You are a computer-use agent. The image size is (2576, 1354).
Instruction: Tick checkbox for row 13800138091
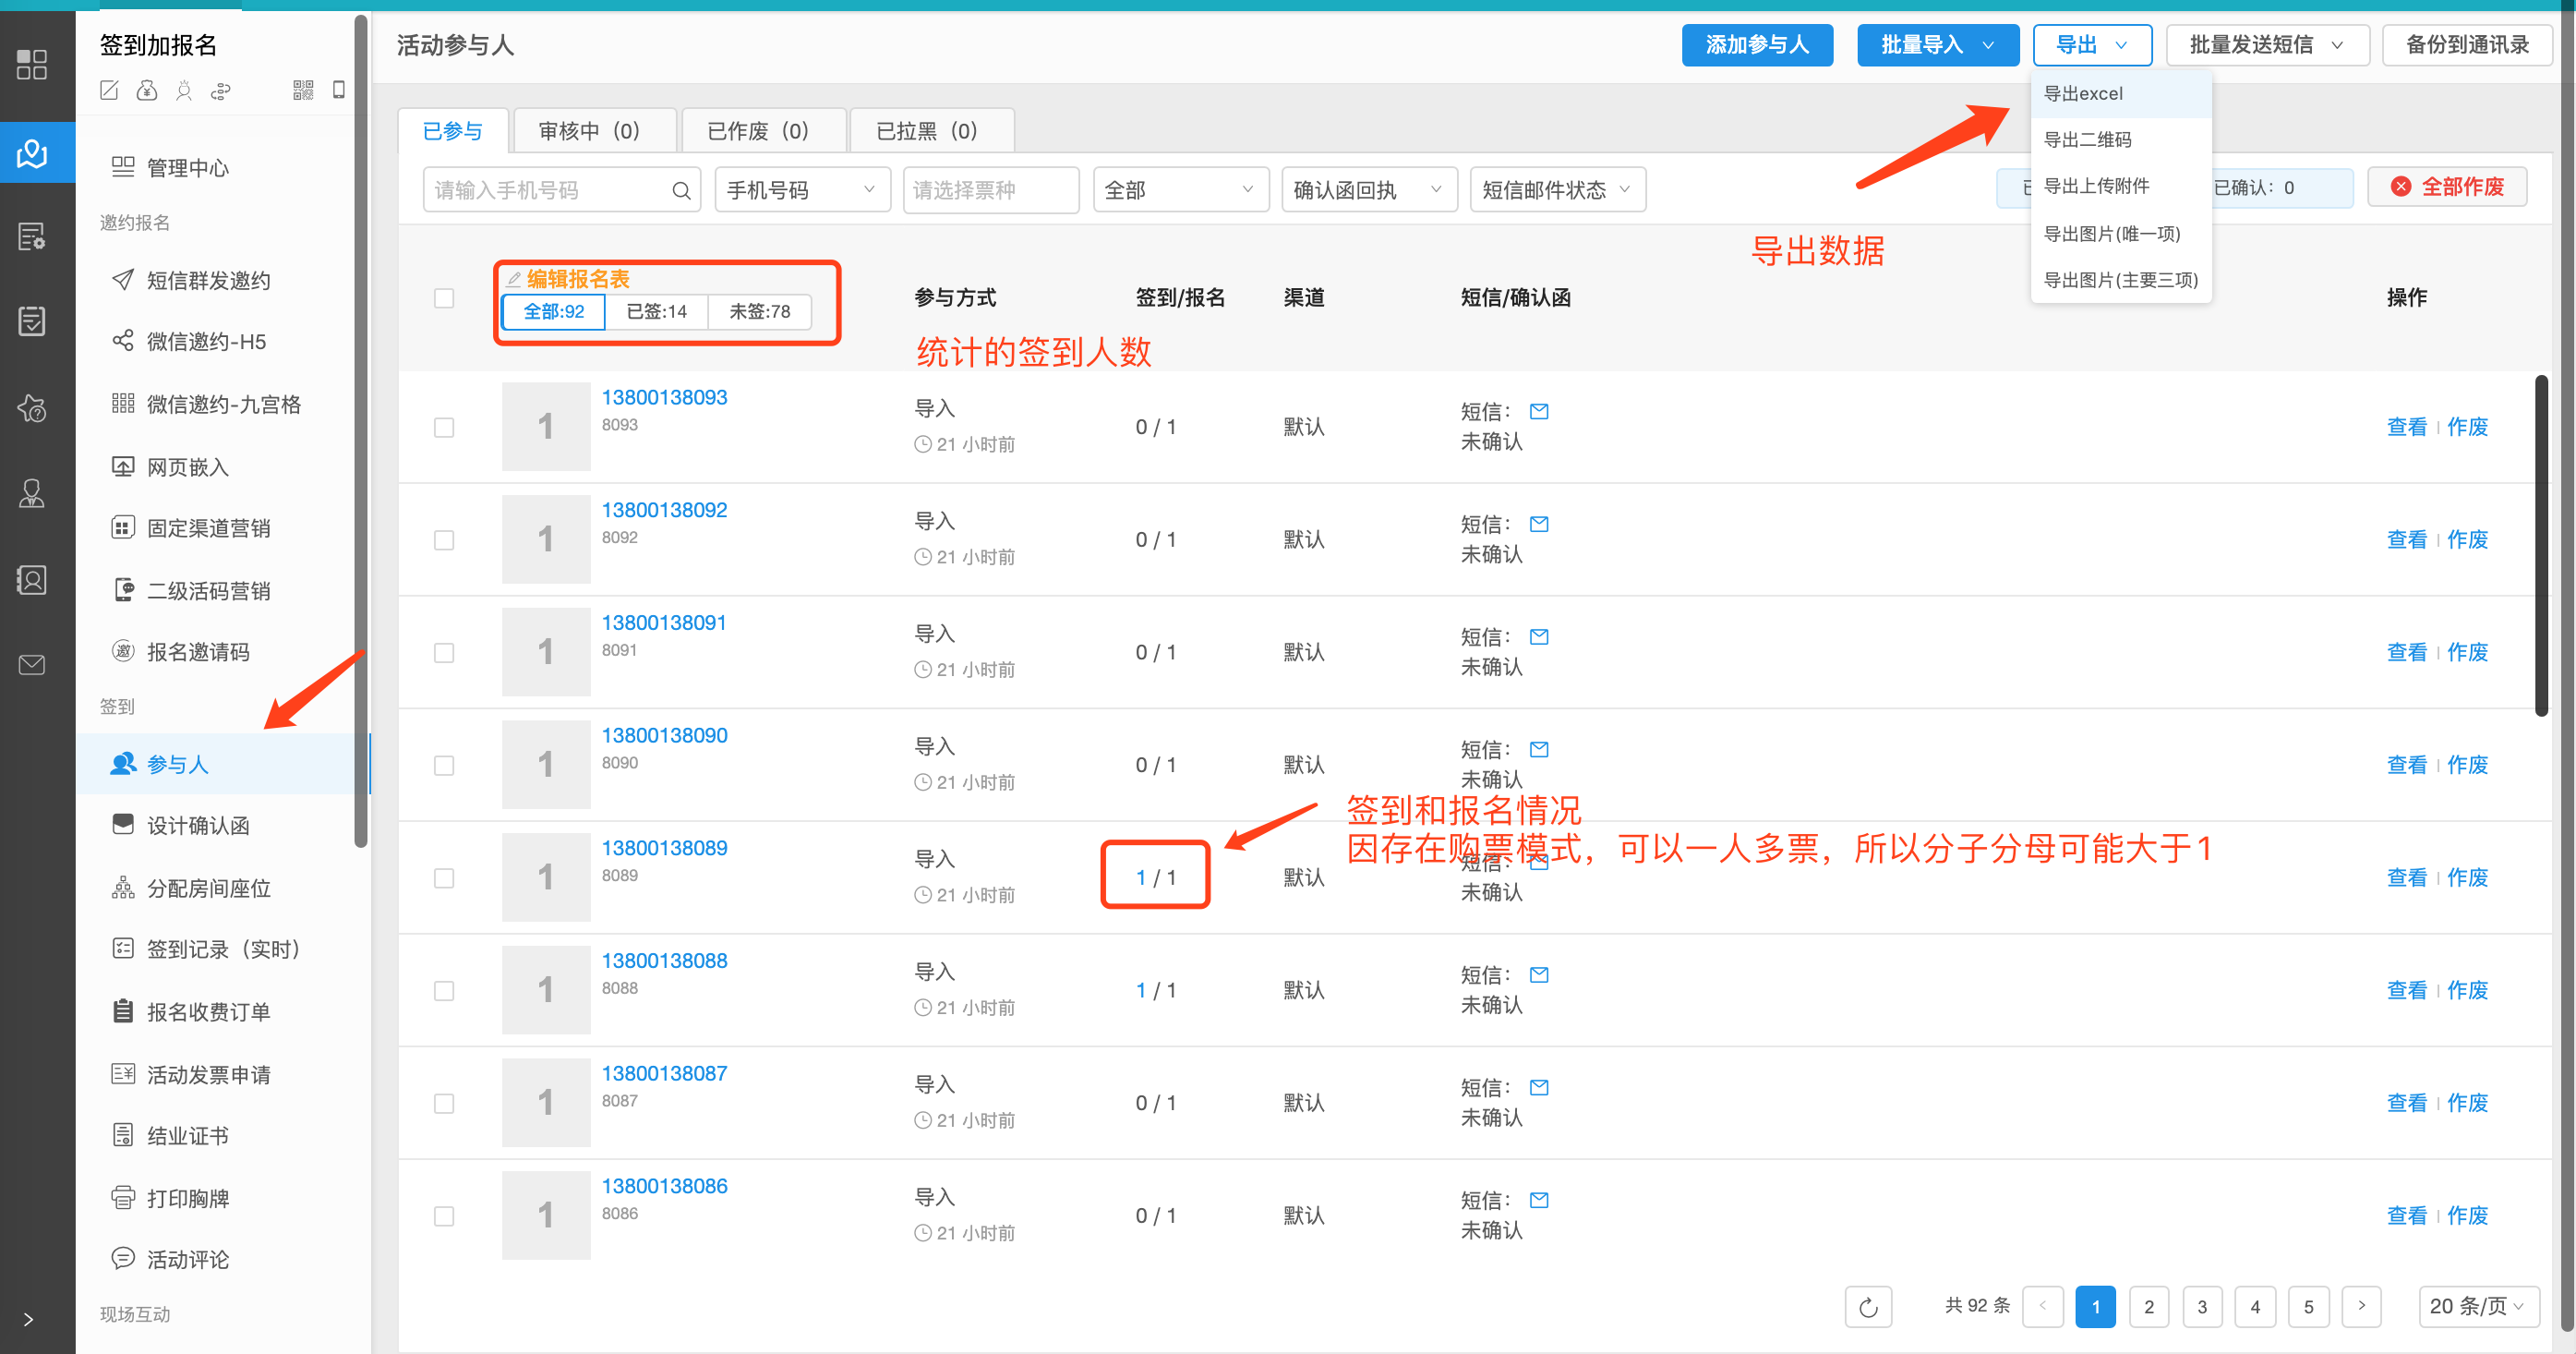444,652
